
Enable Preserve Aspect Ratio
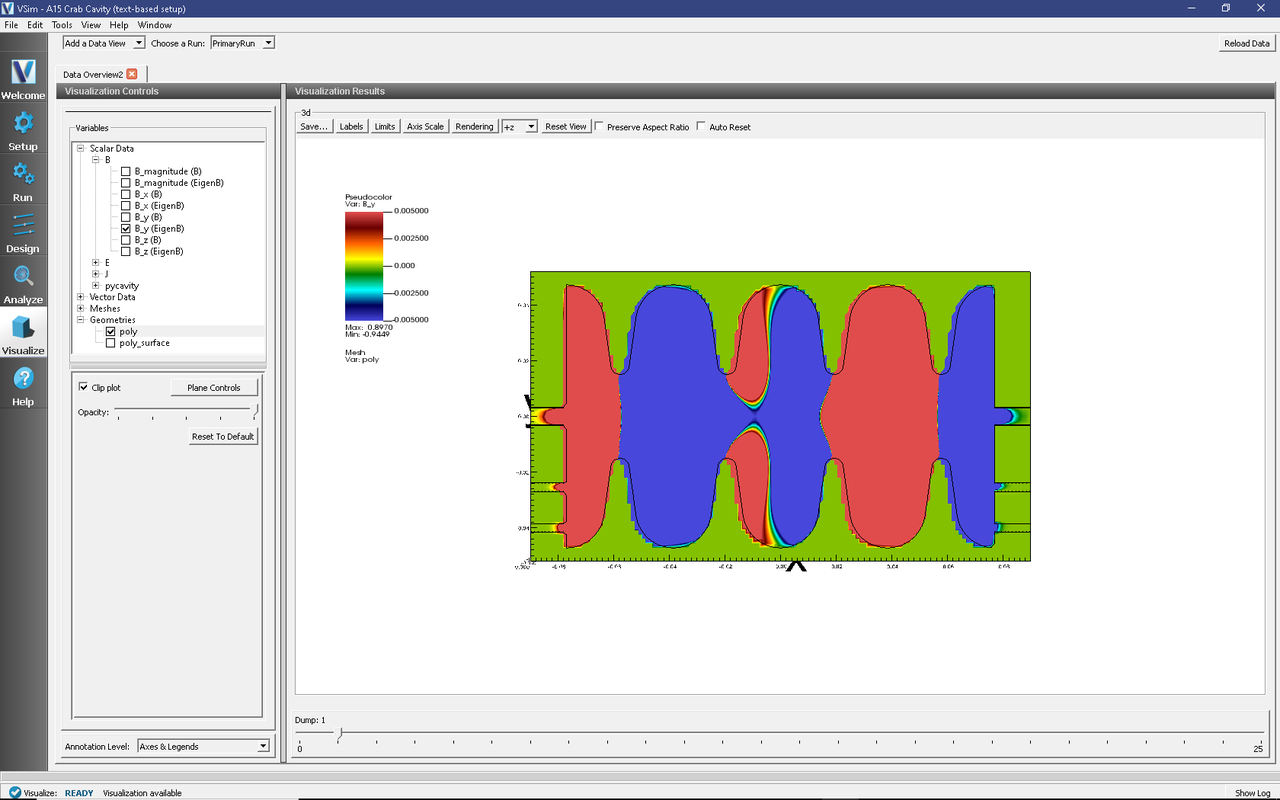click(598, 126)
